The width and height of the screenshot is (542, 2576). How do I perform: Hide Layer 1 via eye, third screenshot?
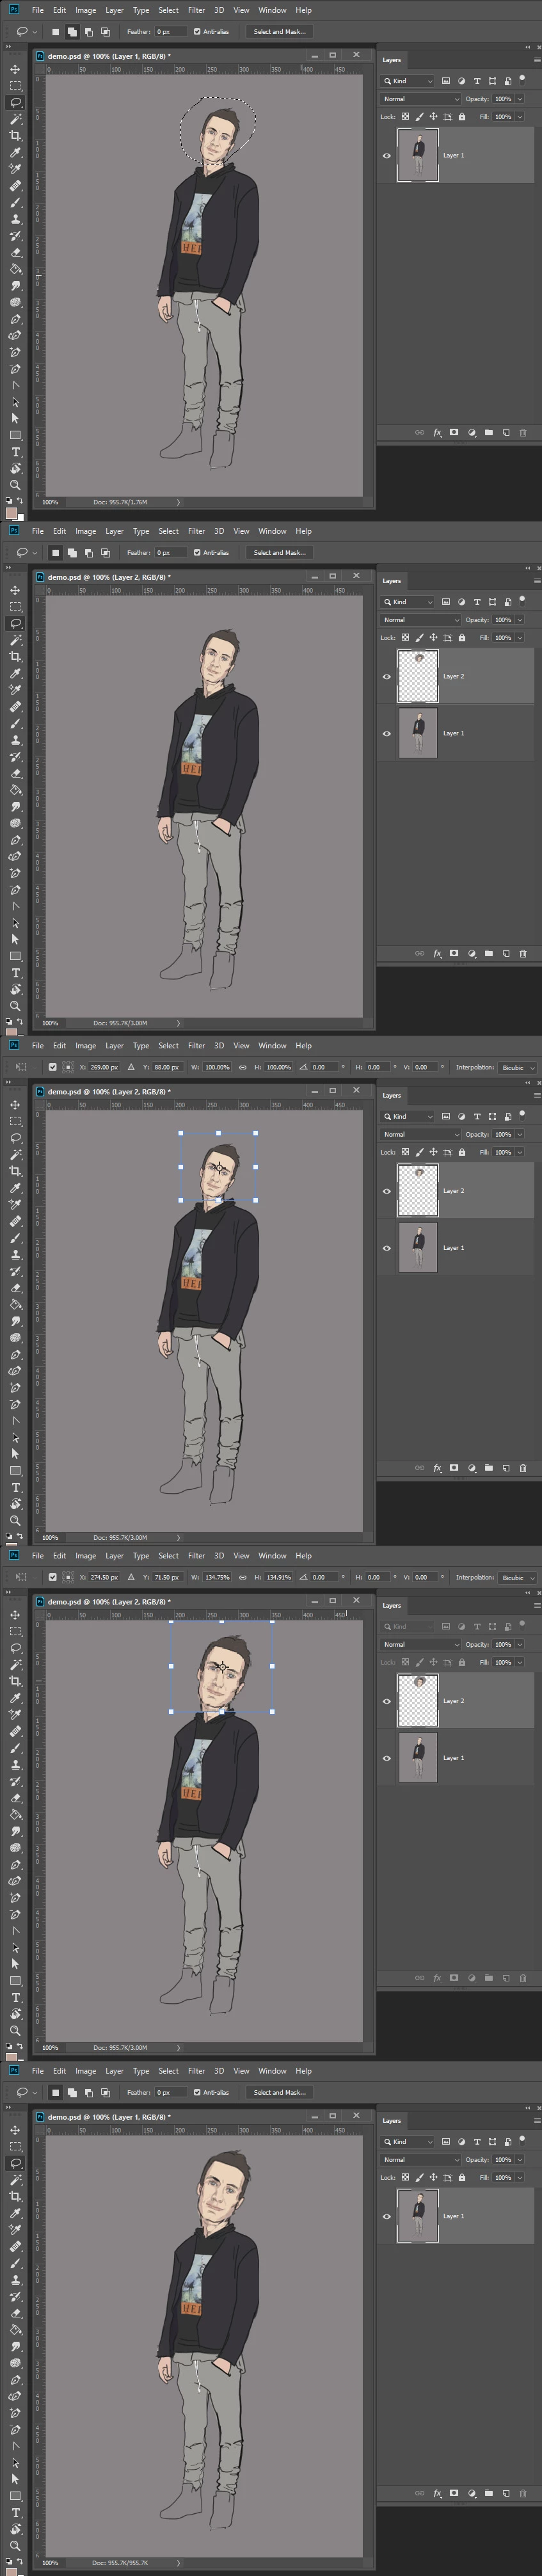coord(387,1248)
